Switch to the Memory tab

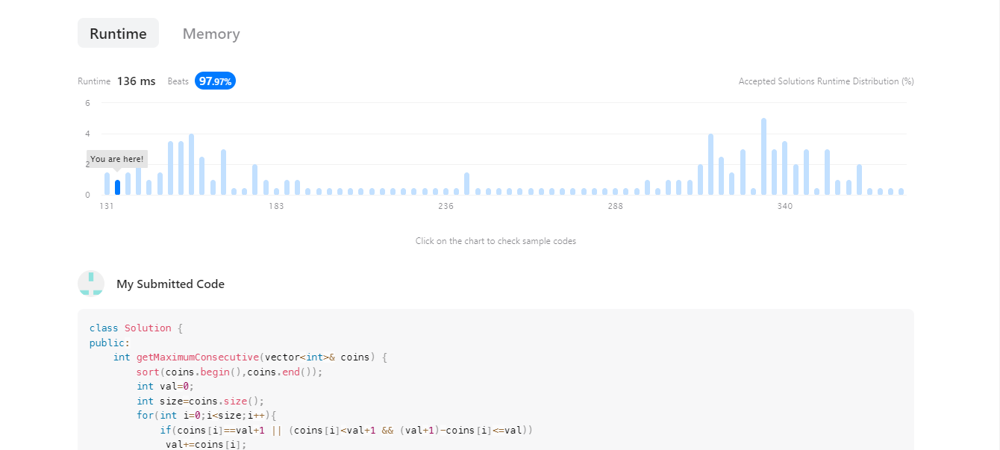tap(211, 34)
